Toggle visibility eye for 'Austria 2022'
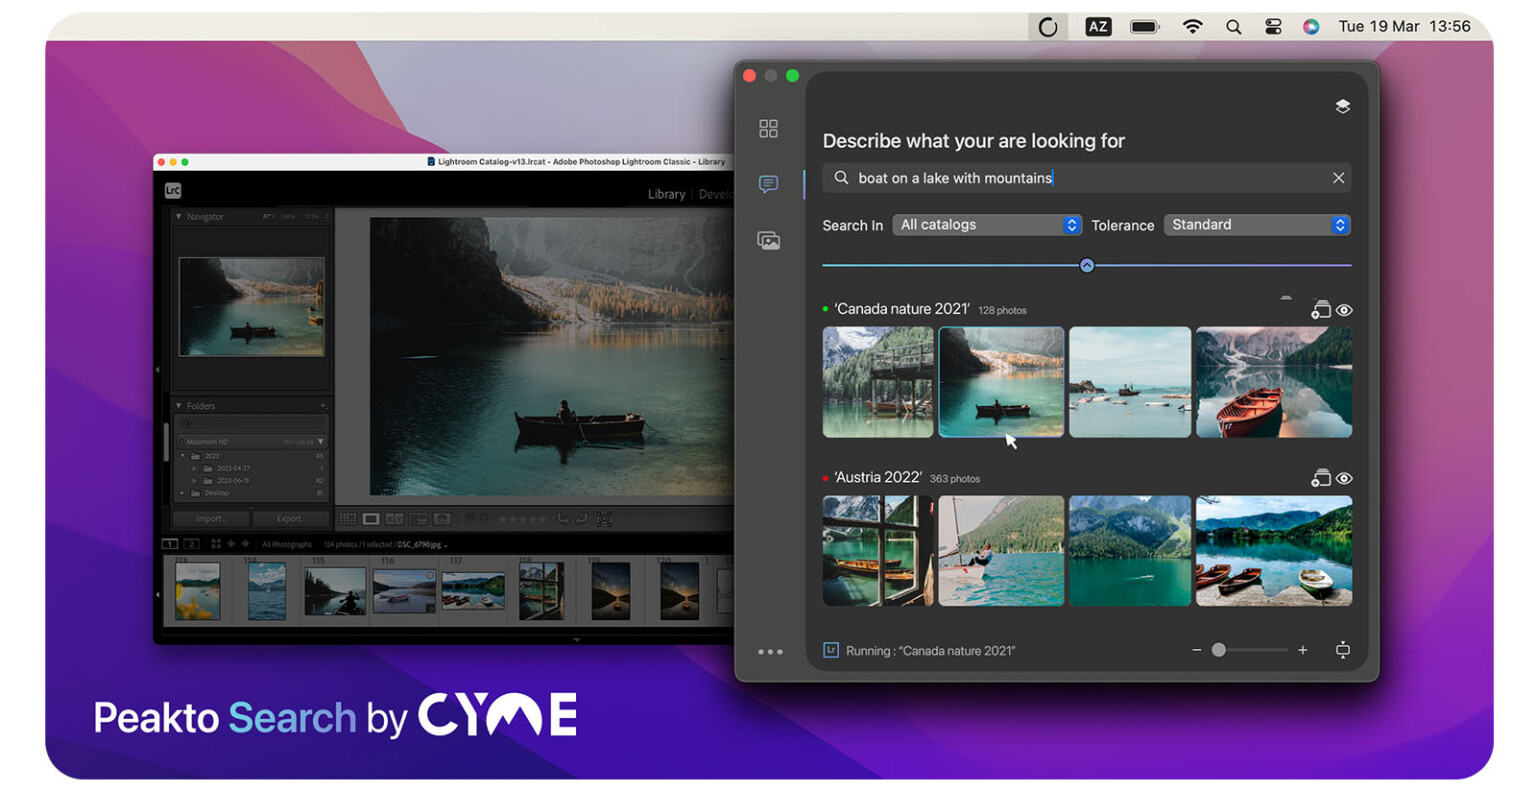1536x791 pixels. (1344, 479)
